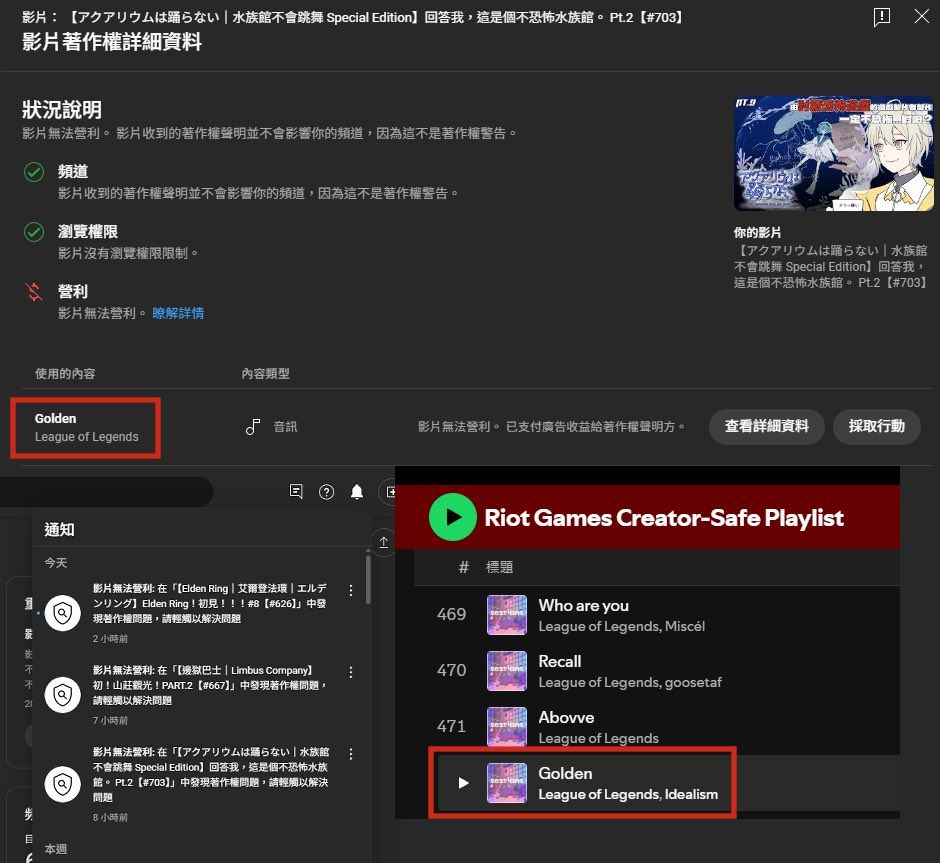Click League of Legends under the Golden claim
Viewport: 940px width, 863px height.
point(86,437)
